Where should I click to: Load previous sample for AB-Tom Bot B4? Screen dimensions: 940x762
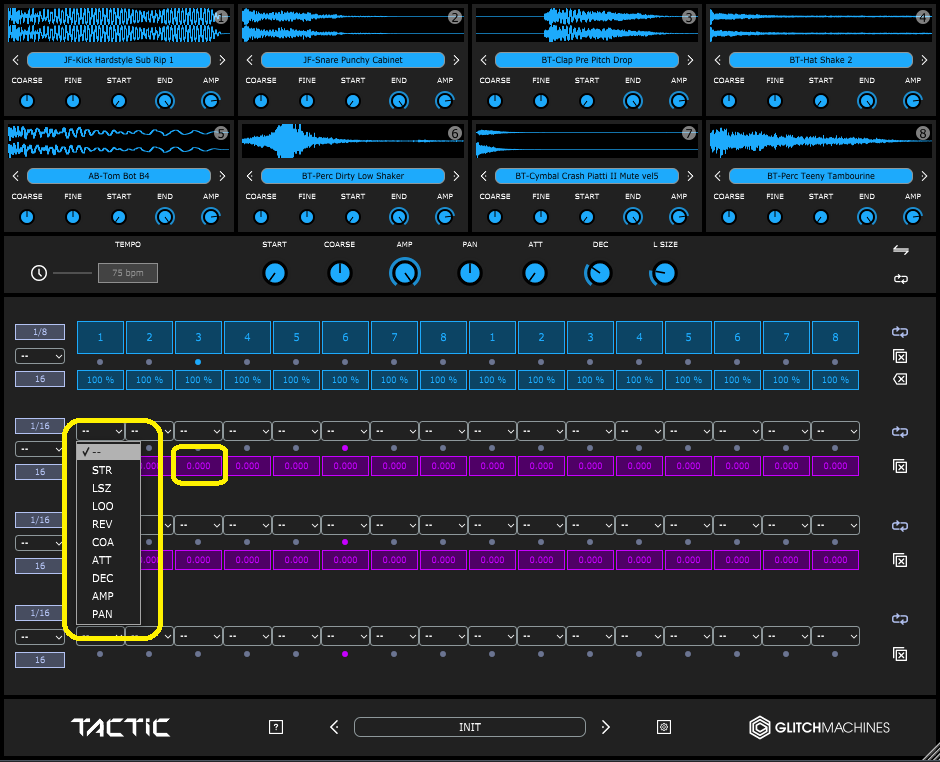pos(16,176)
